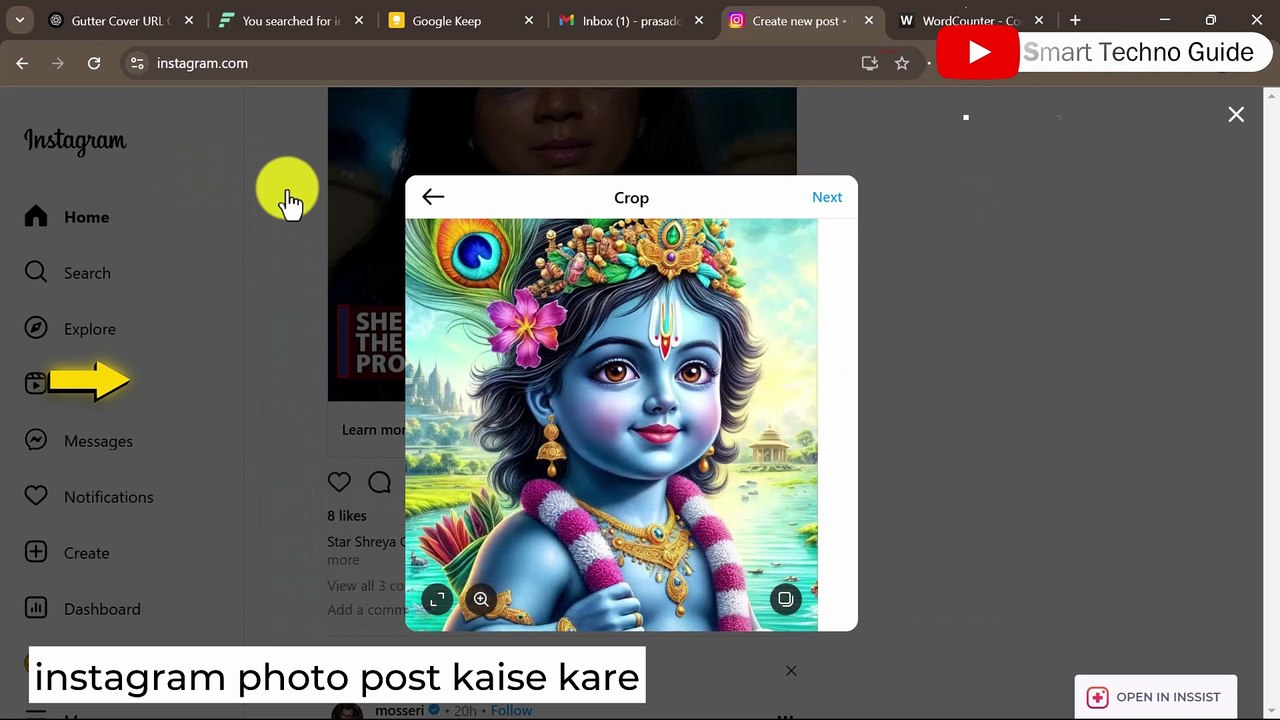Click the Open in Inssist button
This screenshot has height=720, width=1280.
click(x=1155, y=697)
